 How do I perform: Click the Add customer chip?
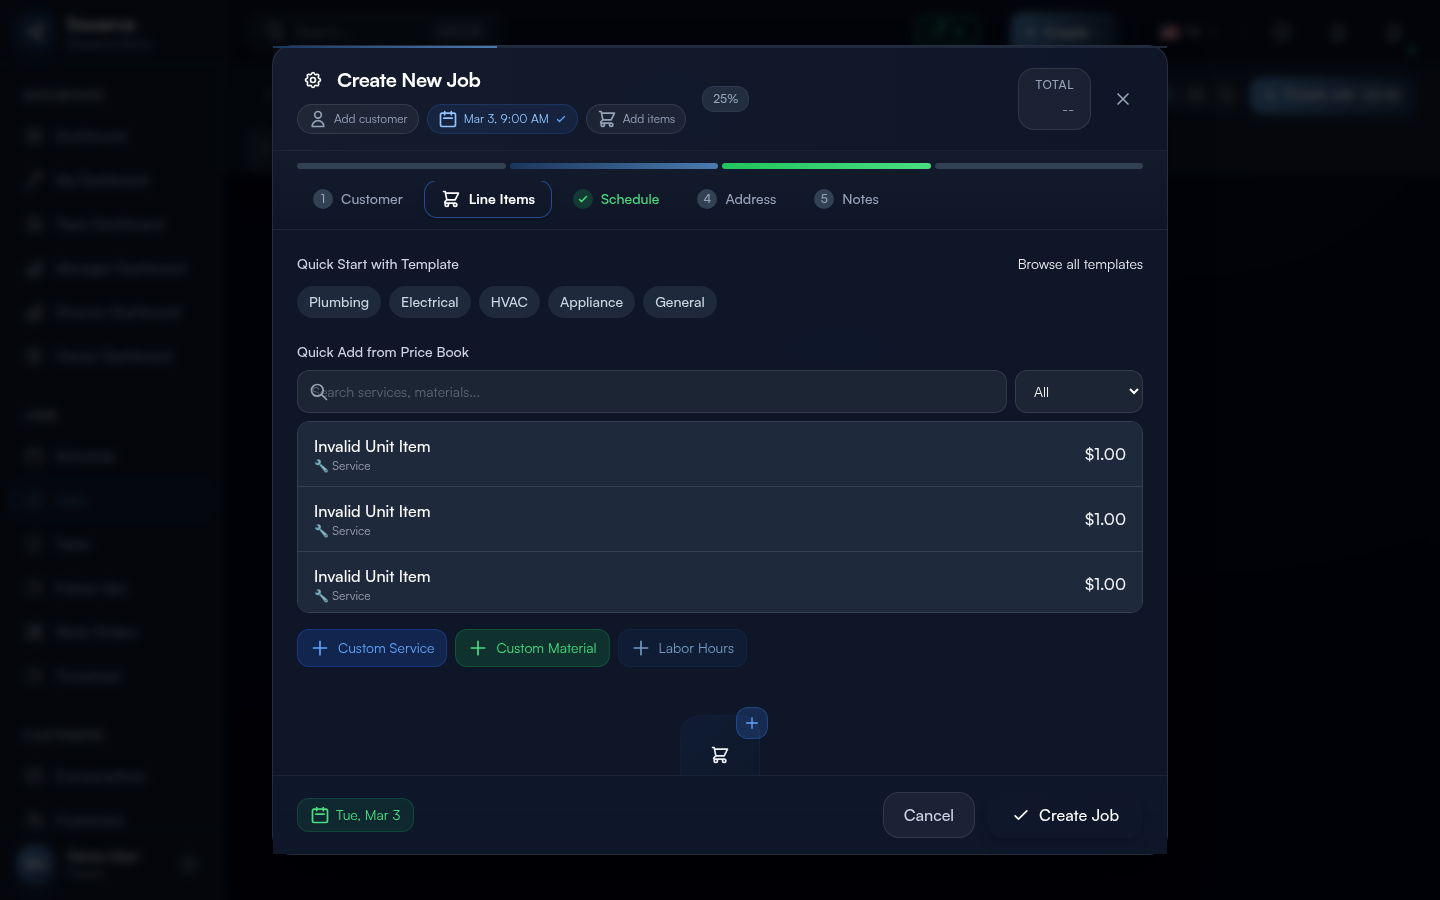tap(358, 119)
